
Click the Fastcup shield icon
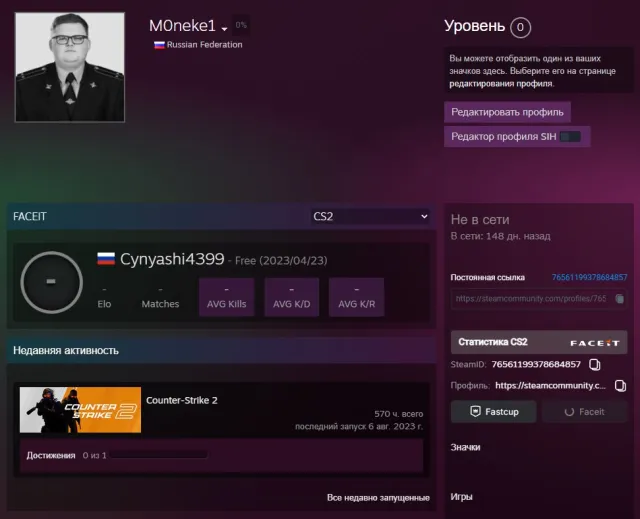point(476,412)
